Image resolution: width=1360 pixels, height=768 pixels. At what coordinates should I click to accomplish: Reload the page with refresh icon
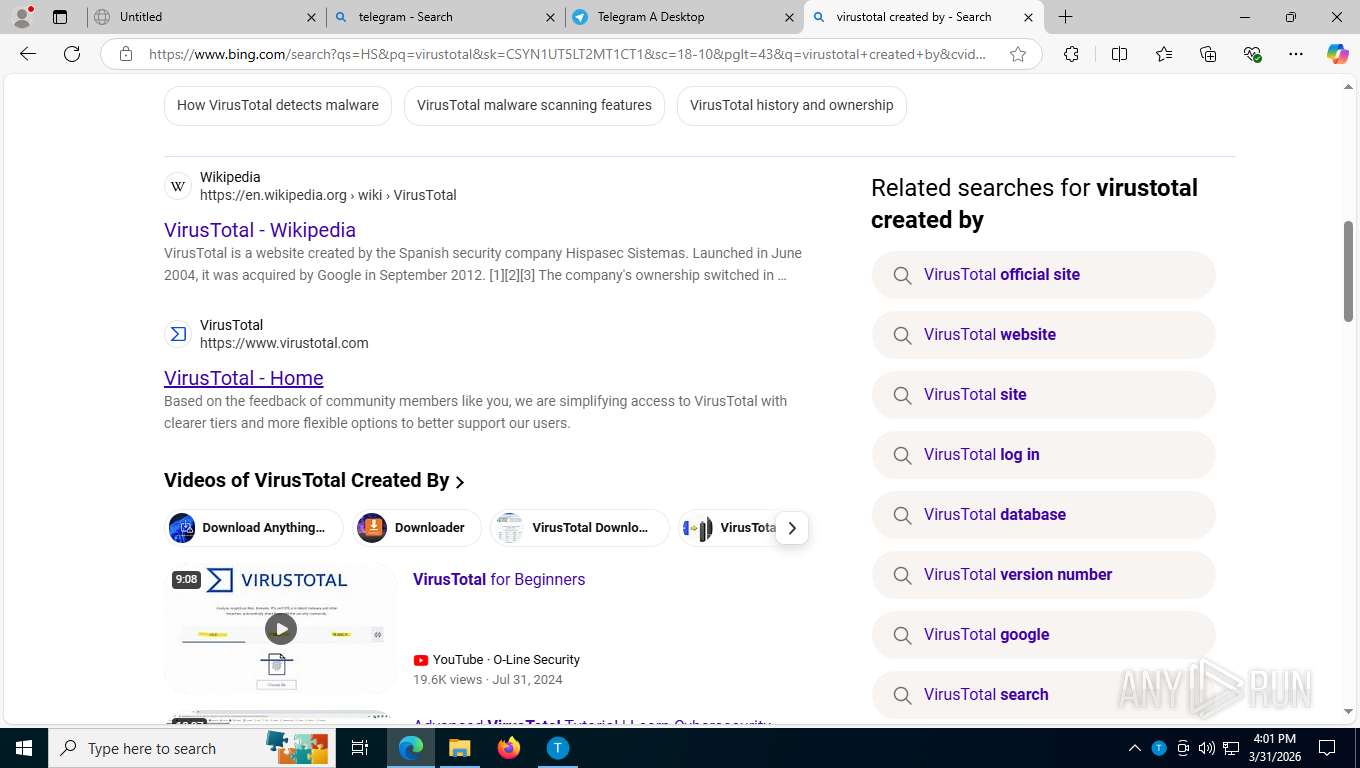[72, 54]
